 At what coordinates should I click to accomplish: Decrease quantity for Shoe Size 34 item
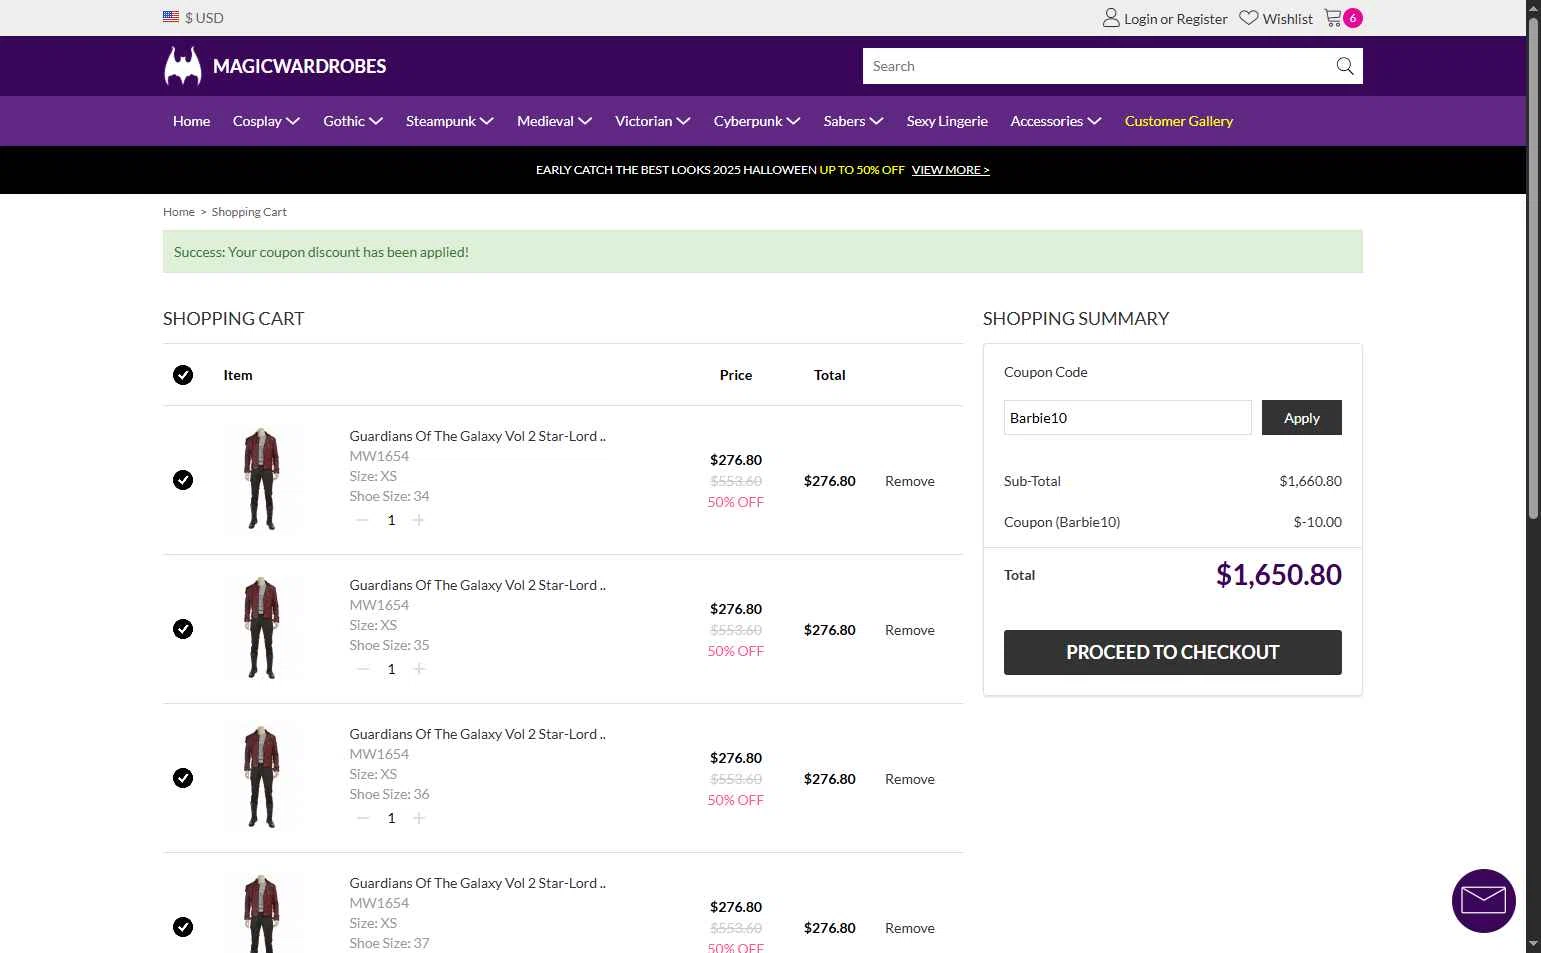pos(363,520)
